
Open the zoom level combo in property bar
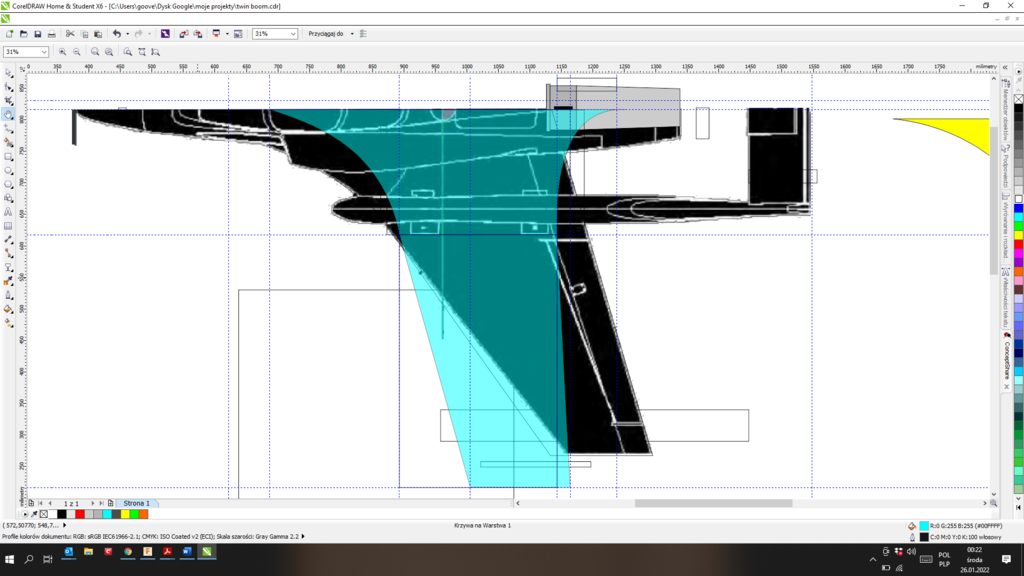(x=43, y=52)
